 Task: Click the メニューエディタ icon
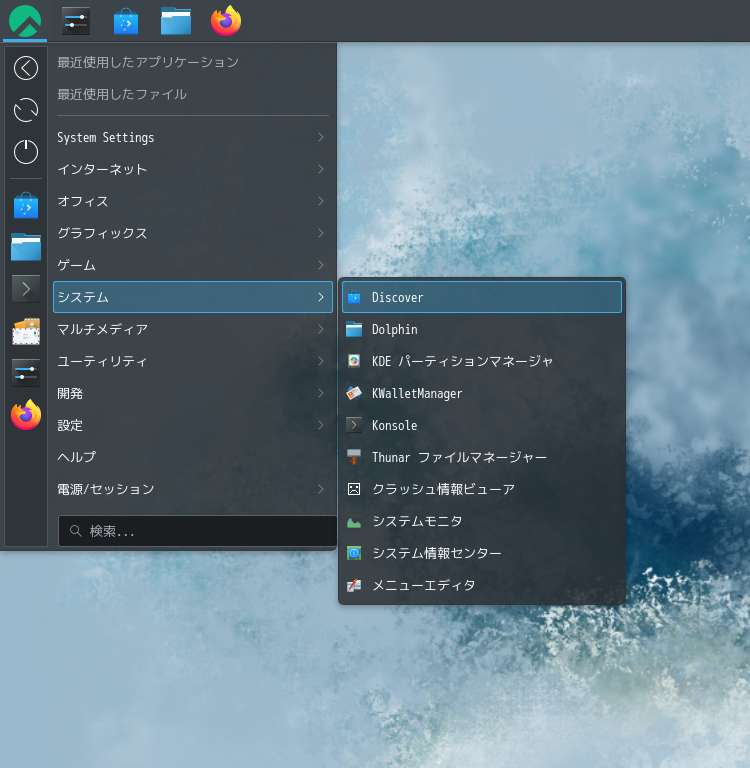tap(354, 585)
